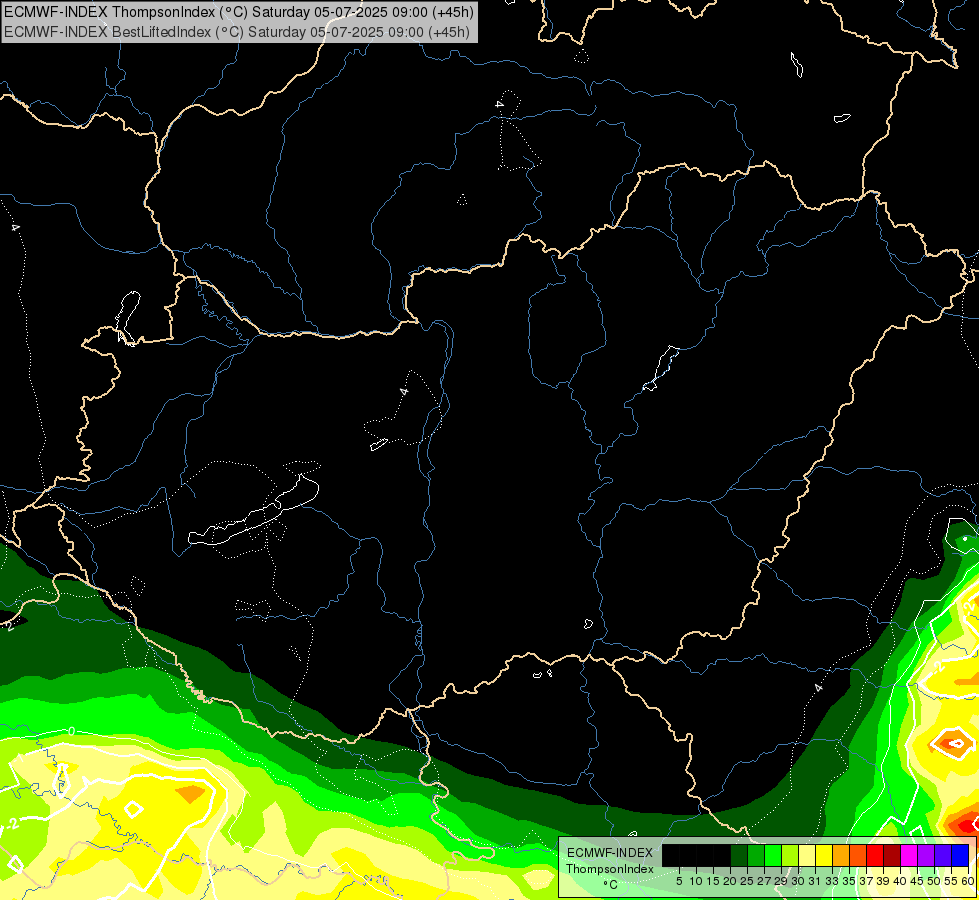Select the indigo legend swatch
979x900 pixels.
coord(943,855)
